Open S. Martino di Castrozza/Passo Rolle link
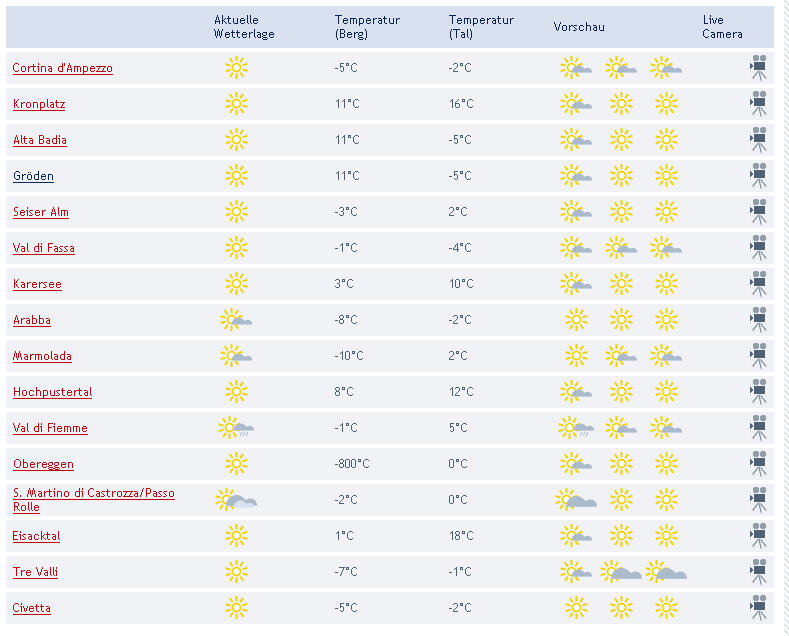Screen dimensions: 789x636 (93, 500)
